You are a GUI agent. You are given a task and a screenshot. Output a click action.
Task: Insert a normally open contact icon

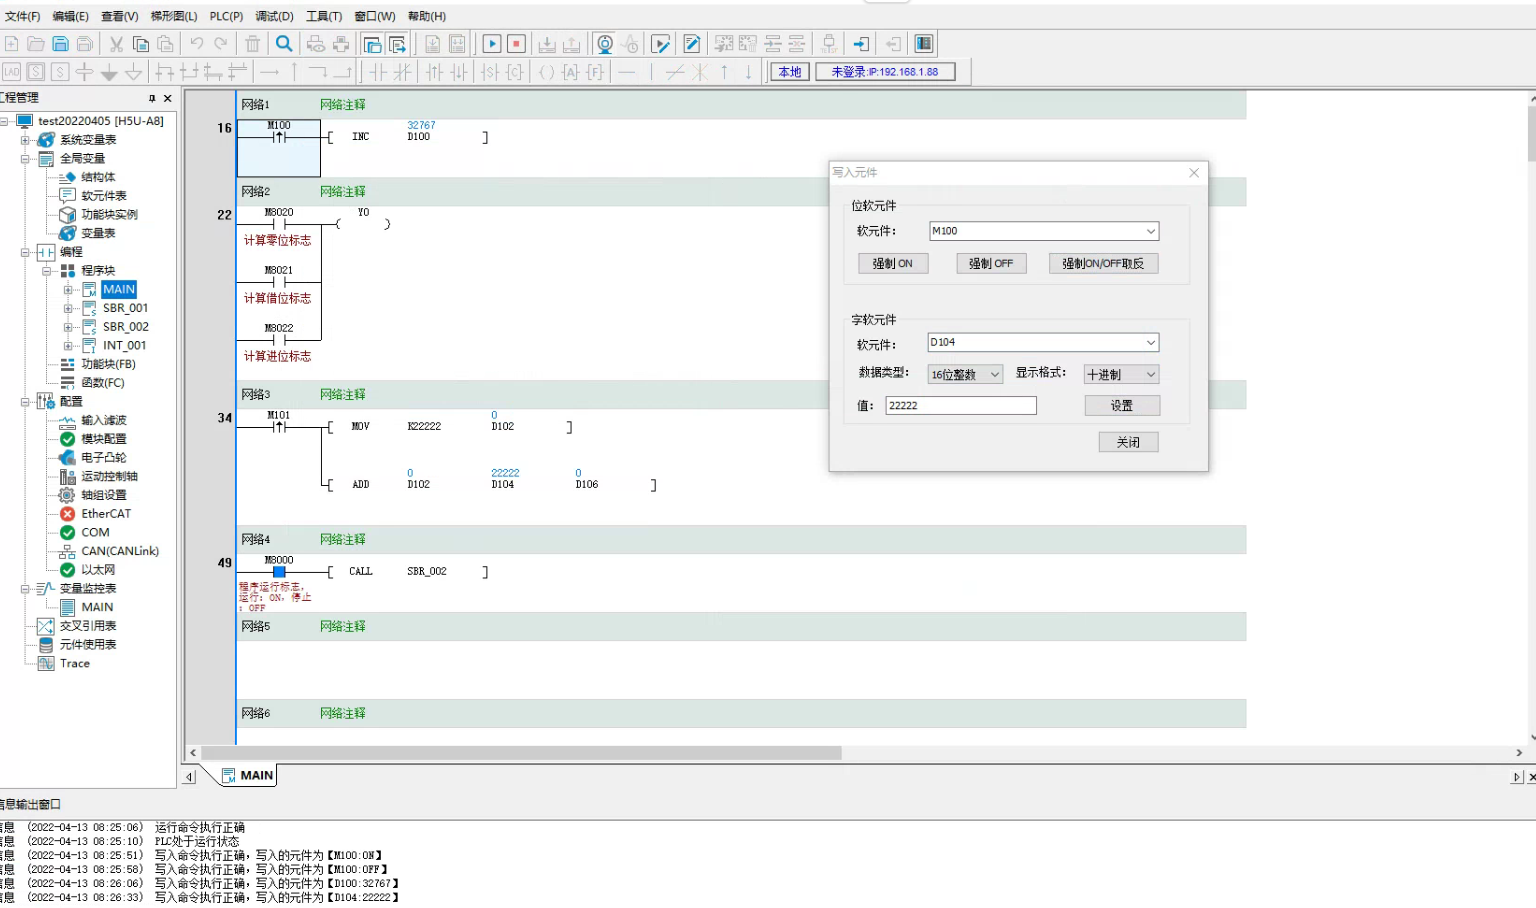pyautogui.click(x=378, y=72)
